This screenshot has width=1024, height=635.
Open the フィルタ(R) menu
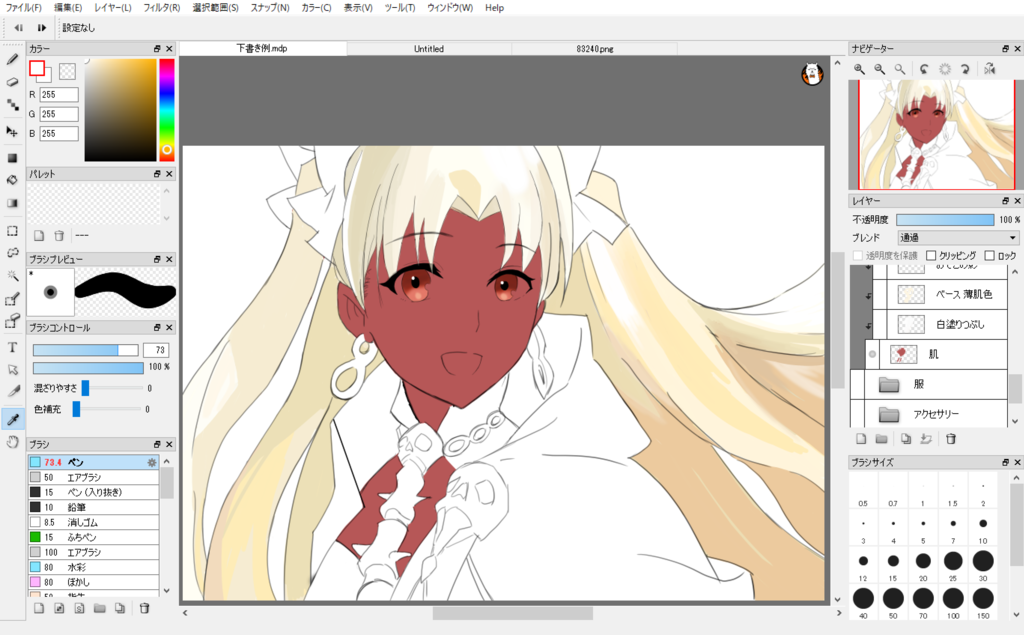[x=161, y=8]
